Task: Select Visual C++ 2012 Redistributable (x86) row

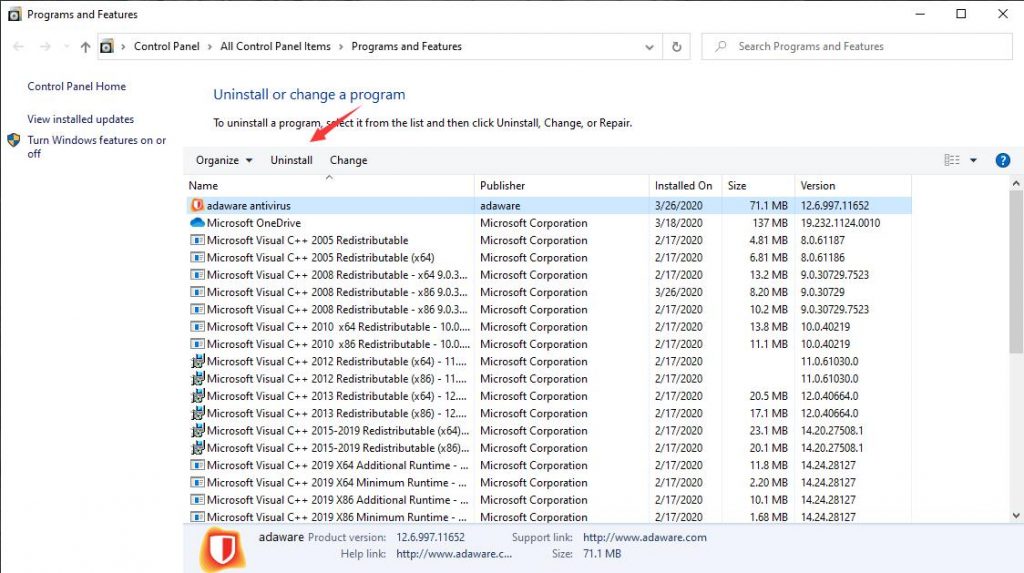Action: [x=549, y=378]
